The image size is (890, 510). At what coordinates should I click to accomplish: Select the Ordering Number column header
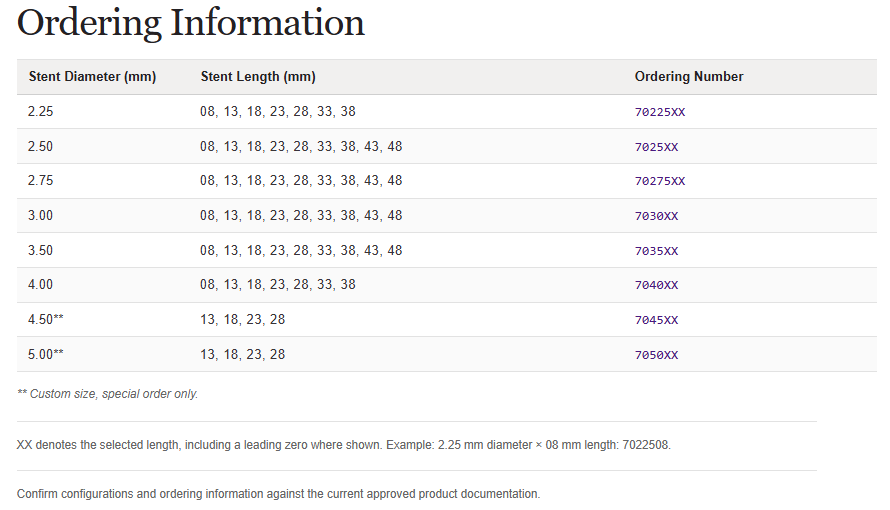click(x=689, y=77)
